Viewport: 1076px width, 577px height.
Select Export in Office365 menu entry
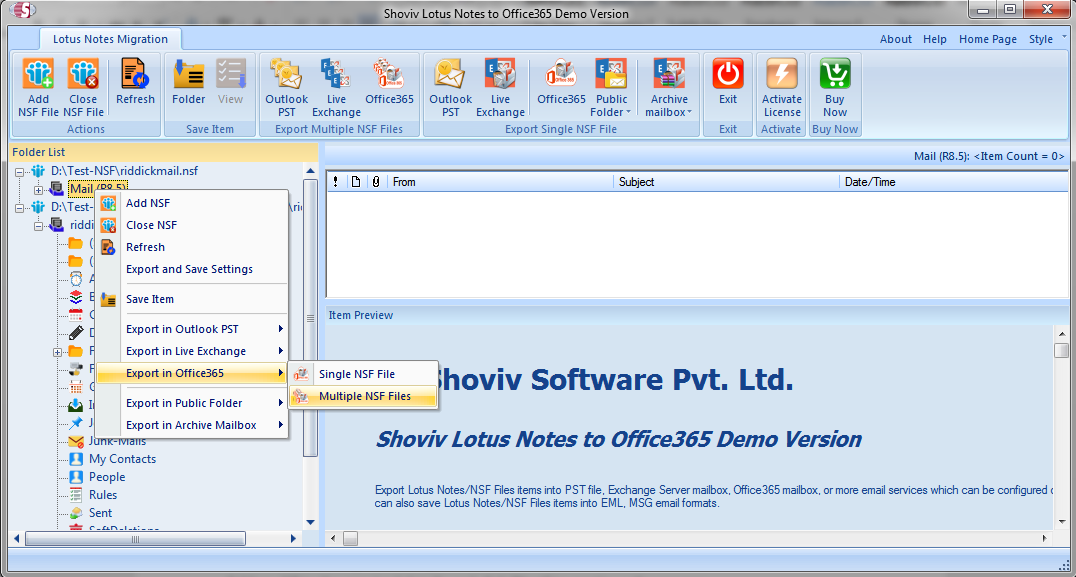pos(191,373)
